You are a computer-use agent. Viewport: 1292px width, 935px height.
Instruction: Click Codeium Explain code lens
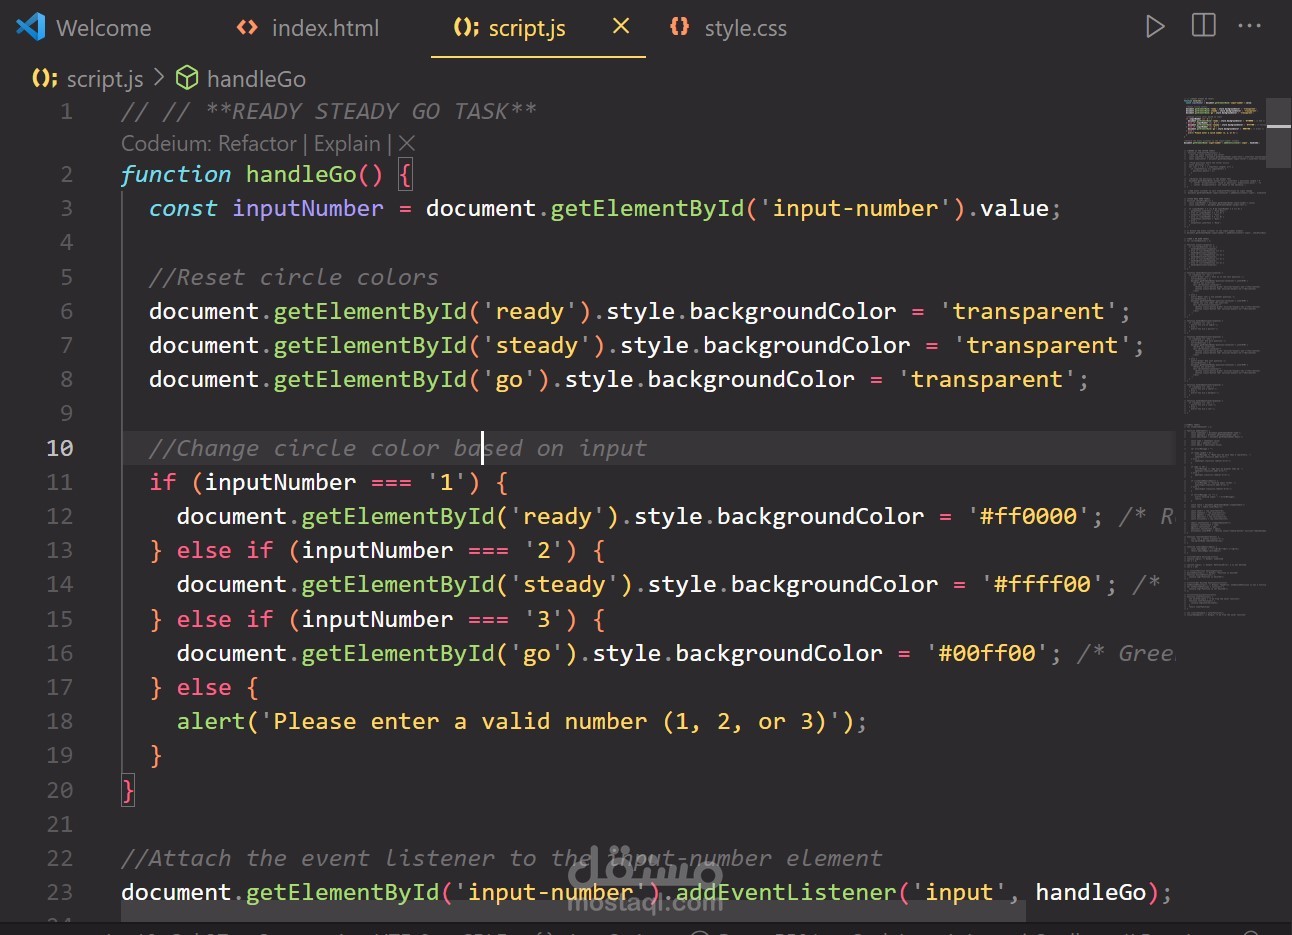347,144
